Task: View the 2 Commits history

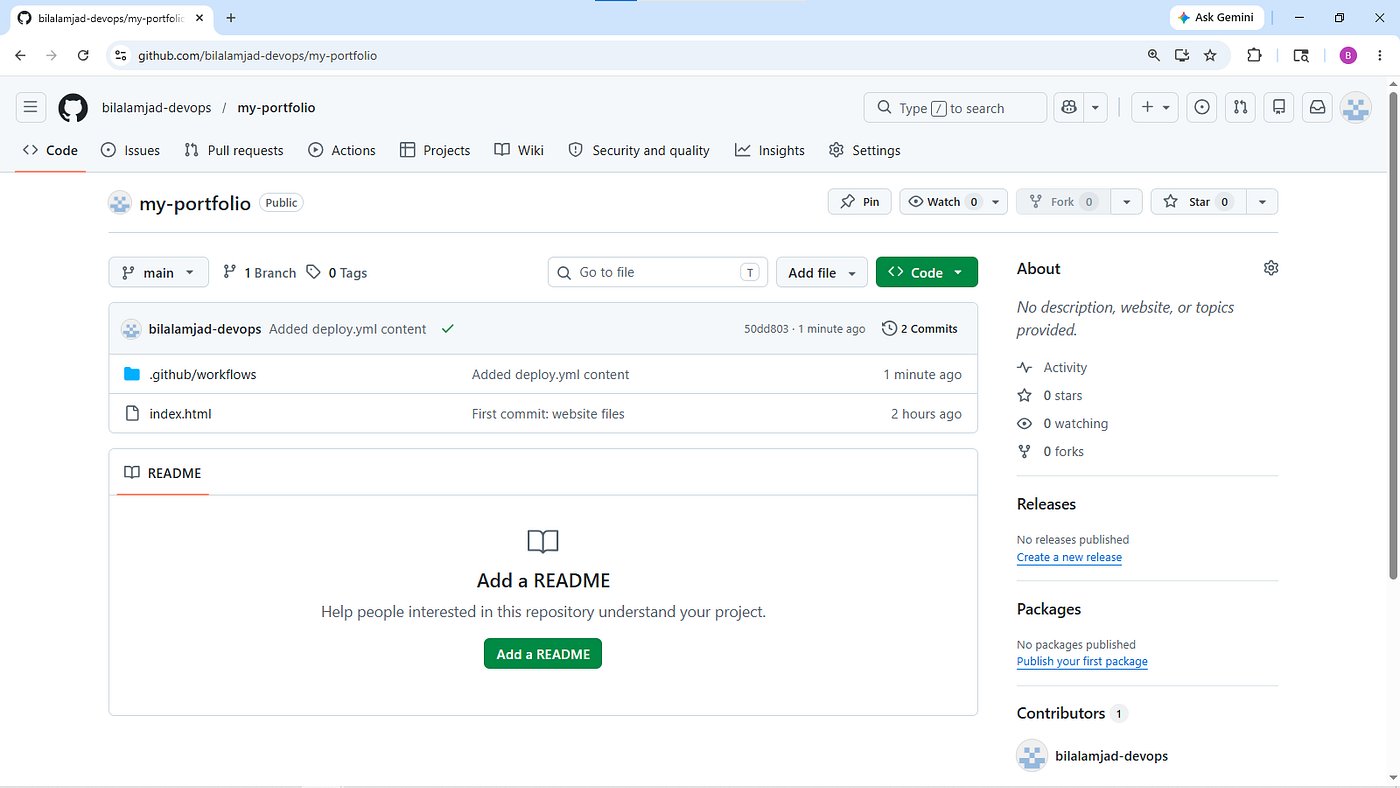Action: point(920,329)
